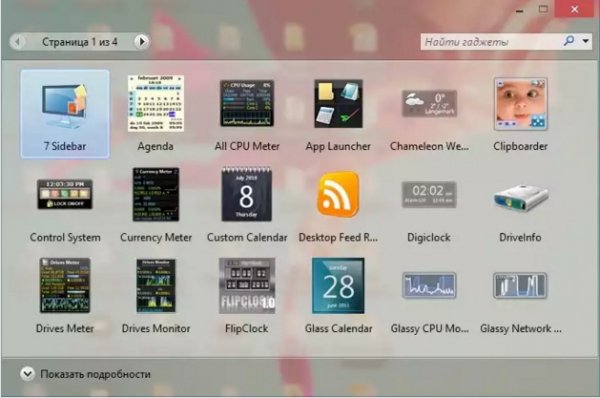
Task: Select the 7 Sidebar gadget icon
Action: pos(65,106)
